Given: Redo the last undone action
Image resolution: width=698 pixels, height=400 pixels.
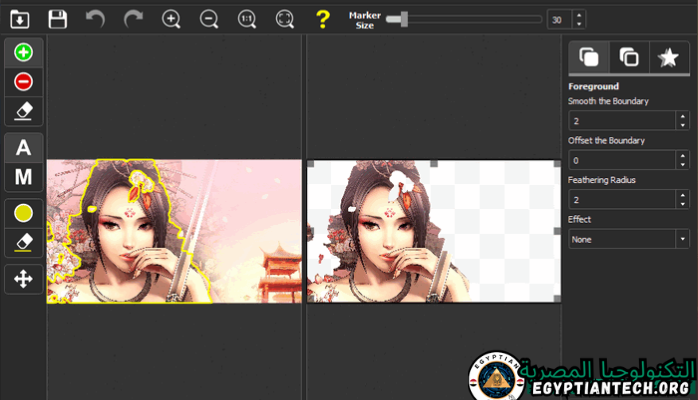Looking at the screenshot, I should (x=132, y=18).
